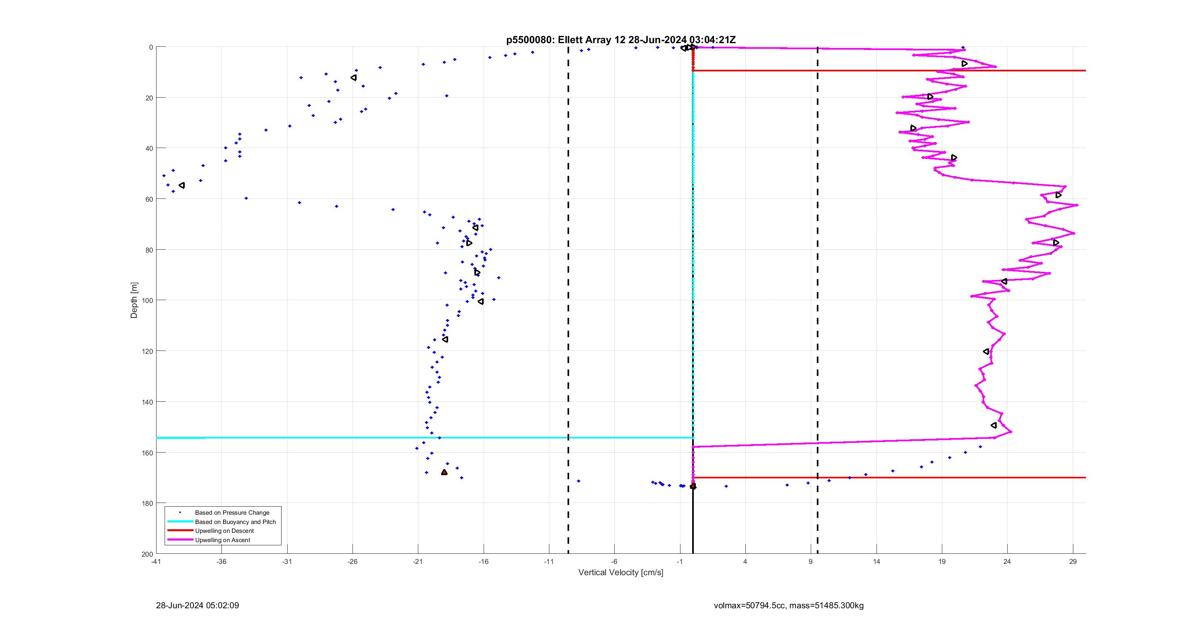This screenshot has width=1200, height=622.
Task: Click the x-axis tick label '-11'
Action: 549,563
